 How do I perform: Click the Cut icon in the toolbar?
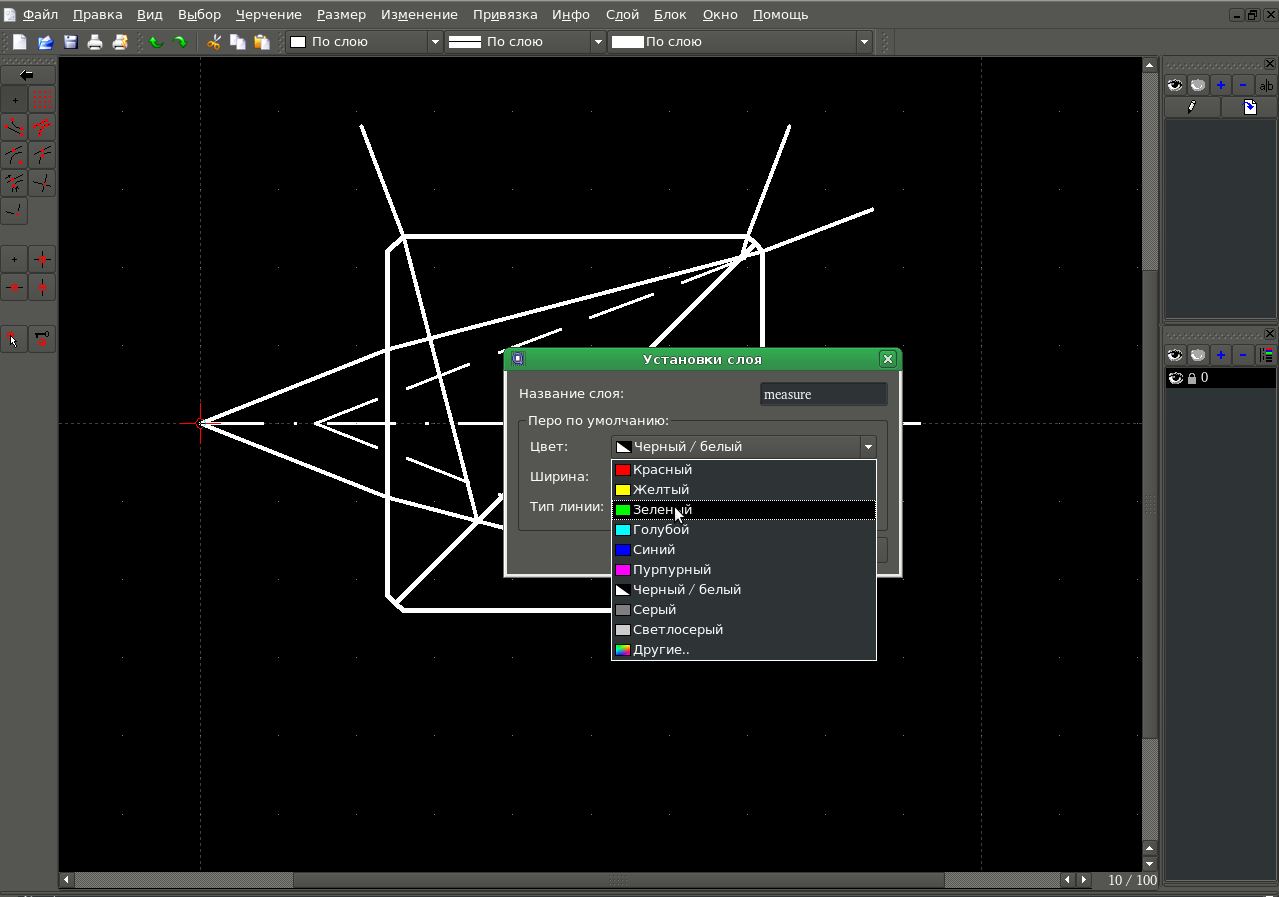click(x=212, y=41)
